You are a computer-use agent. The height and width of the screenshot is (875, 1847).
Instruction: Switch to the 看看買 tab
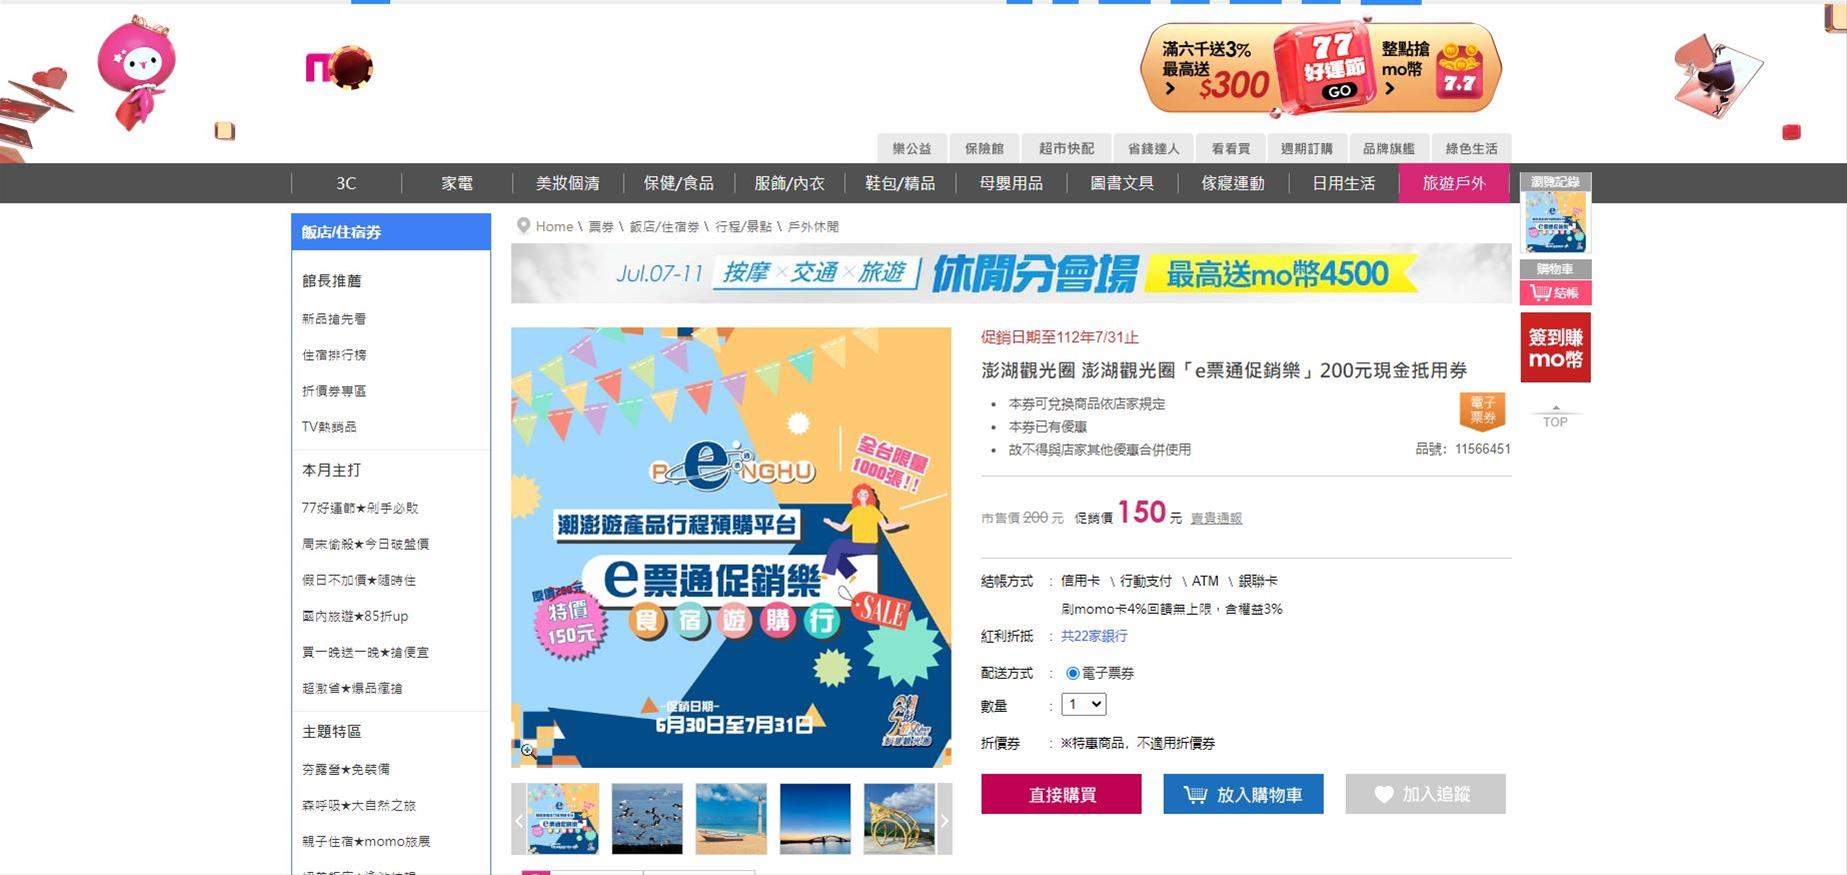point(1230,148)
